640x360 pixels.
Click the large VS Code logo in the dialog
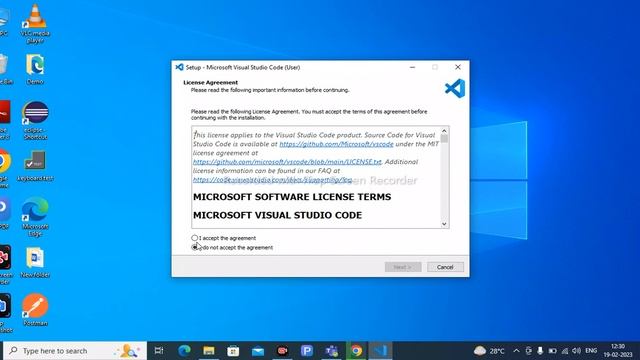(455, 88)
